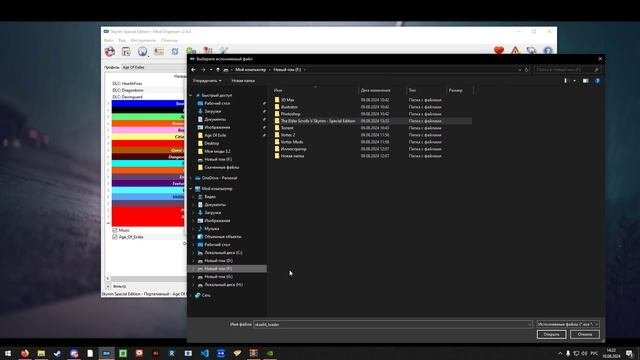Viewport: 640px width, 360px height.
Task: Click the search box in file dialog
Action: pyautogui.click(x=567, y=70)
